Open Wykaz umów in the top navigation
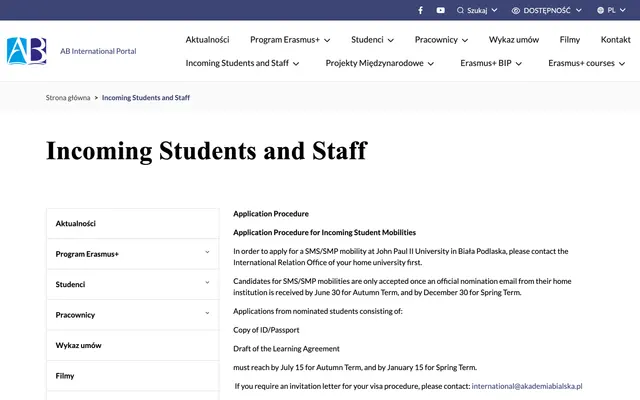The width and height of the screenshot is (640, 400). [x=514, y=40]
